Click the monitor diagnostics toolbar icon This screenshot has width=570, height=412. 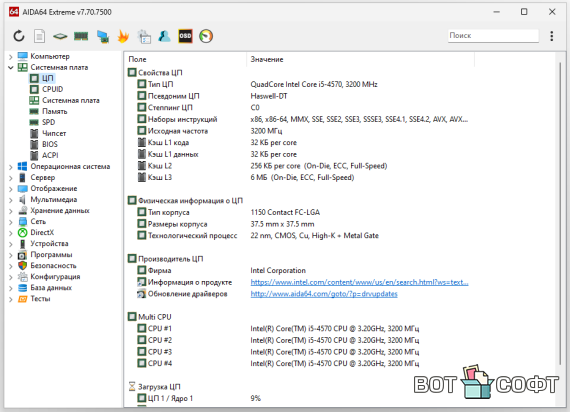103,36
